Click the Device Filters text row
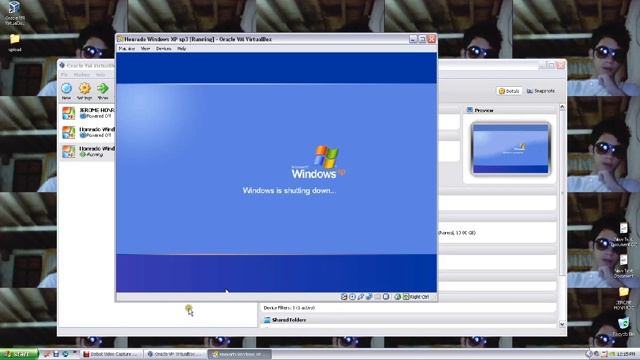640x360 pixels. point(289,308)
